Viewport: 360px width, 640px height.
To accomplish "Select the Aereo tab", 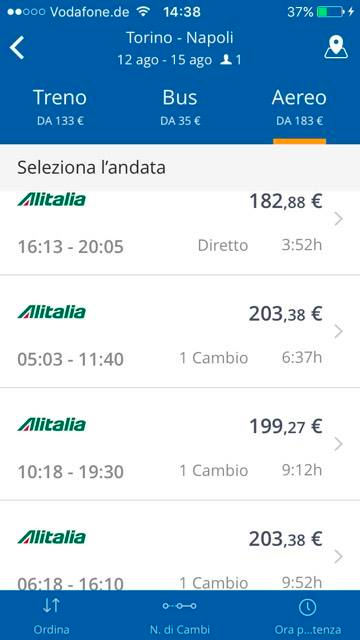I will point(299,107).
